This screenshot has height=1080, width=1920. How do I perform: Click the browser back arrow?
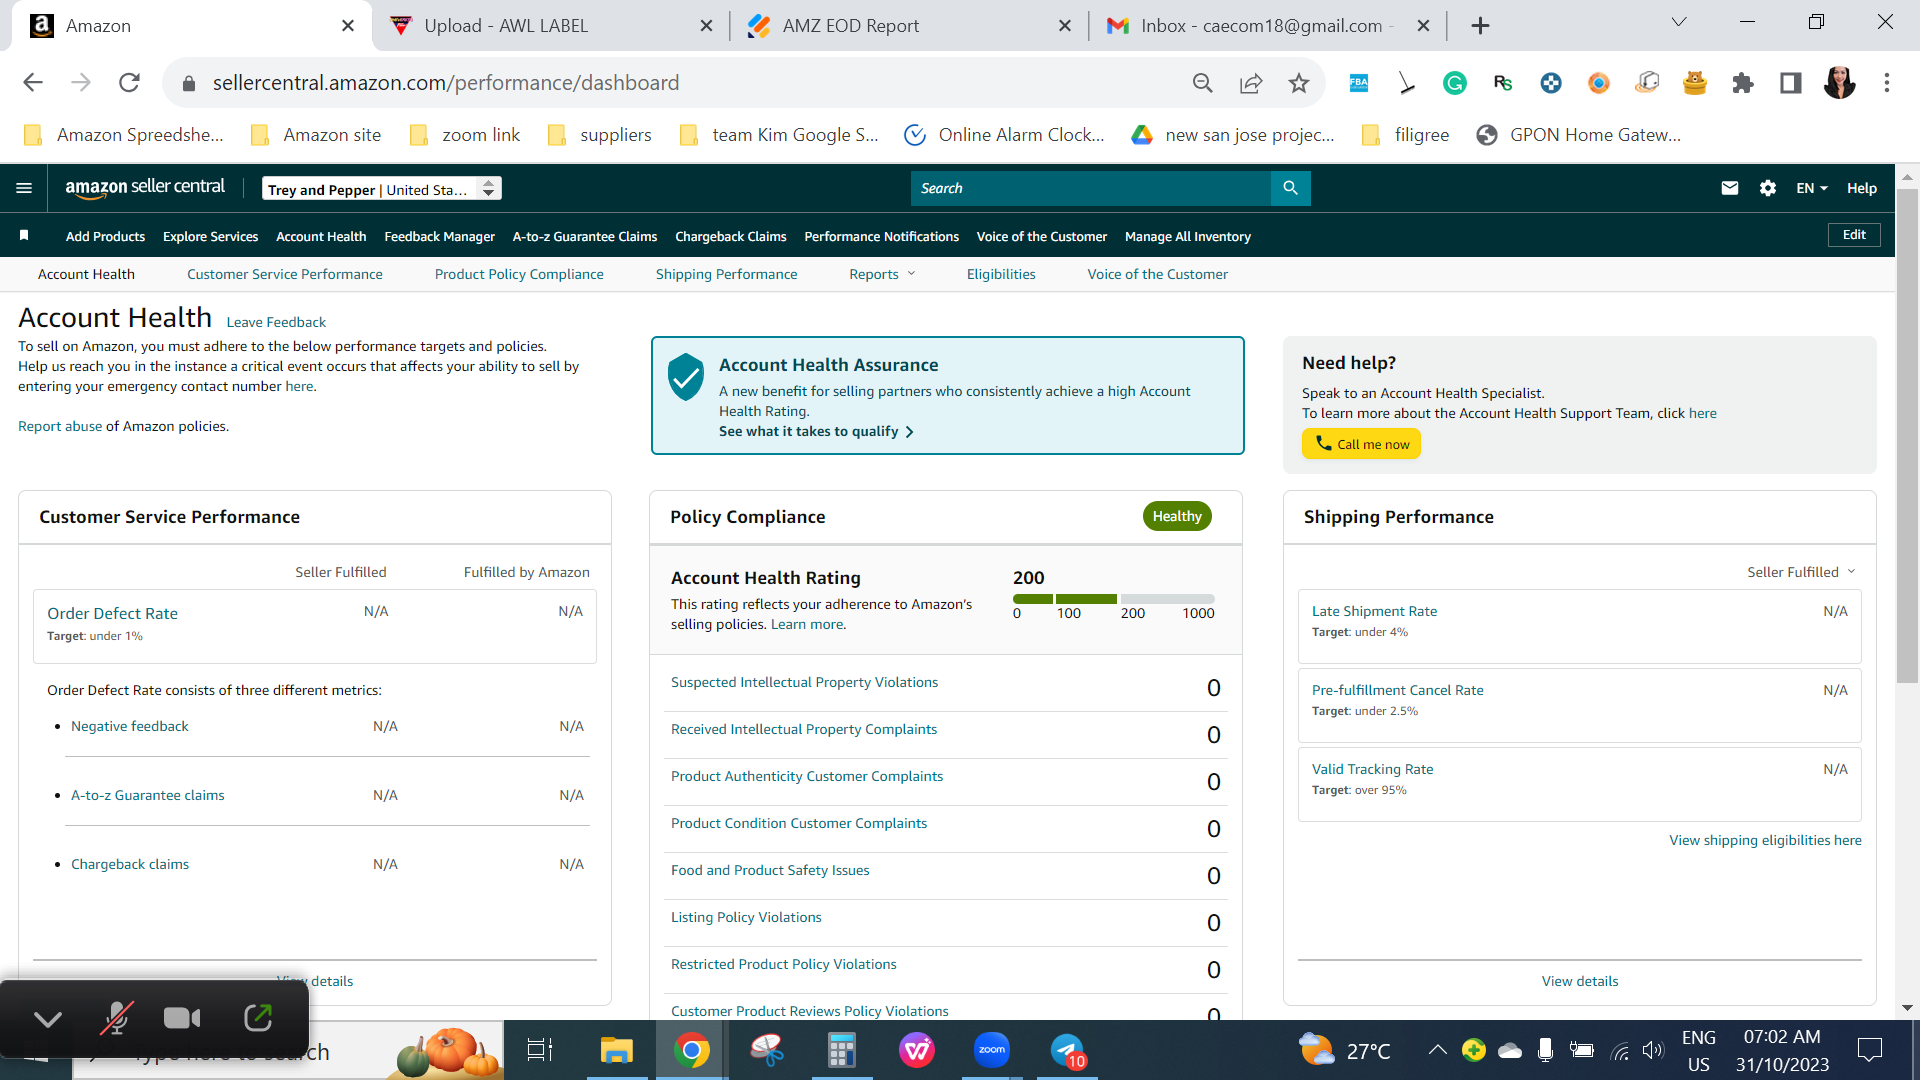pos(33,83)
